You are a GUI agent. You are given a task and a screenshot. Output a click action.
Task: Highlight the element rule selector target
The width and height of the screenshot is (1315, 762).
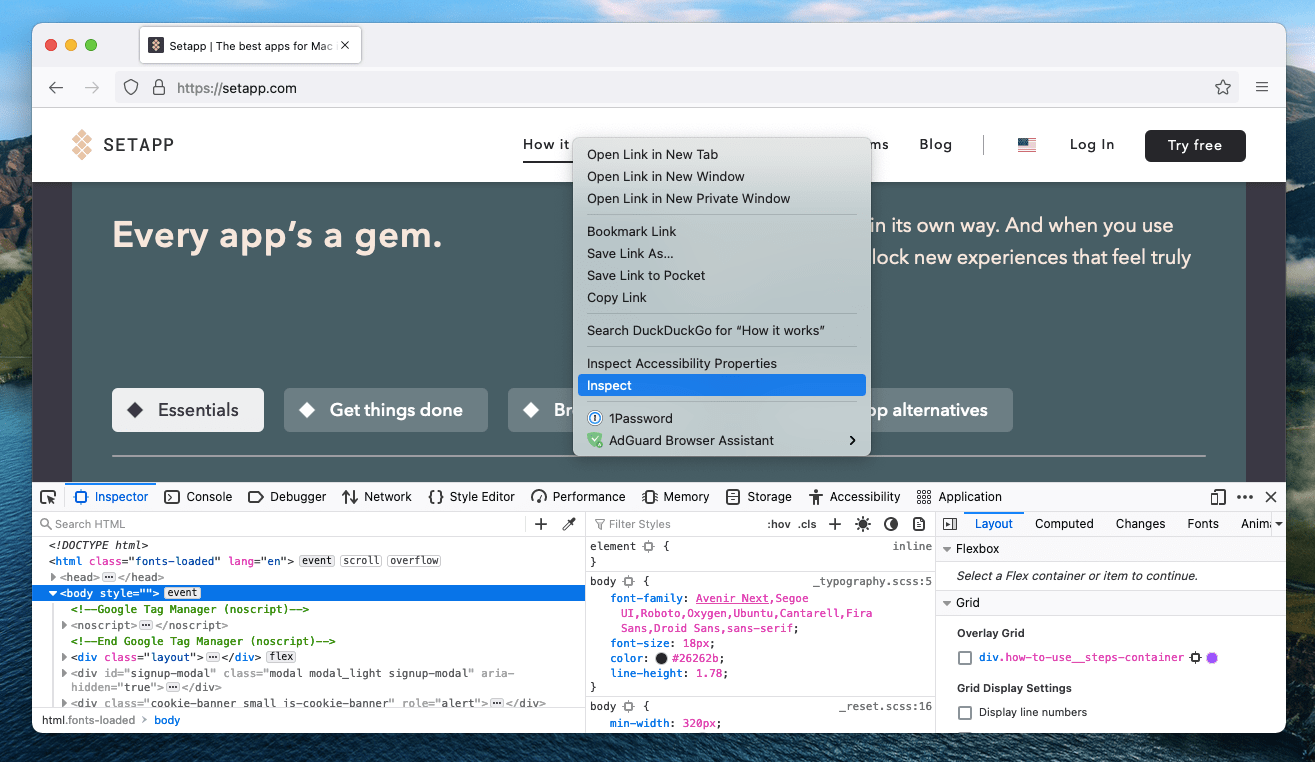click(649, 547)
